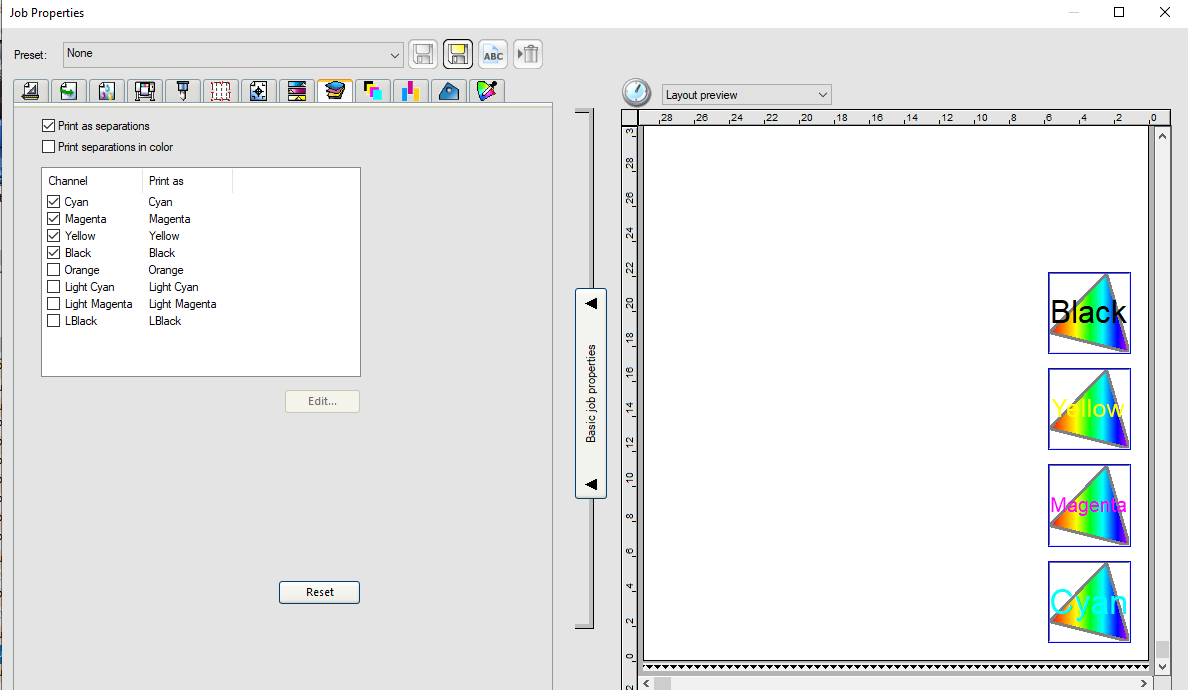Open the Layout preview dropdown

pos(746,95)
